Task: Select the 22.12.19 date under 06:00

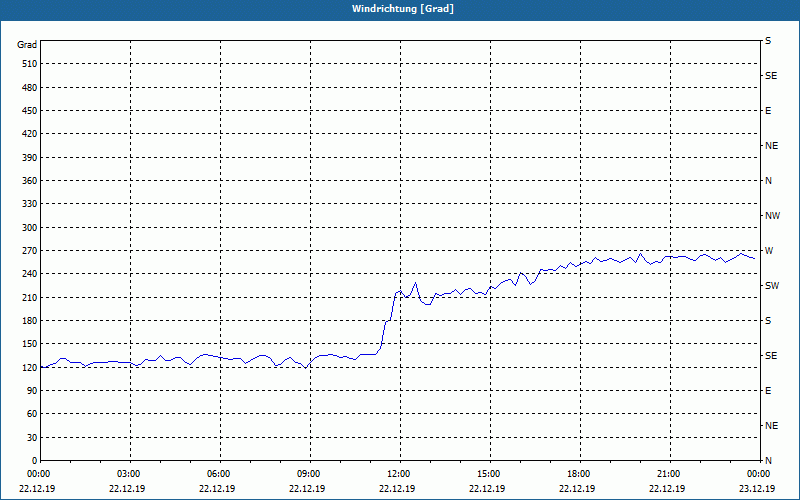Action: [x=217, y=488]
